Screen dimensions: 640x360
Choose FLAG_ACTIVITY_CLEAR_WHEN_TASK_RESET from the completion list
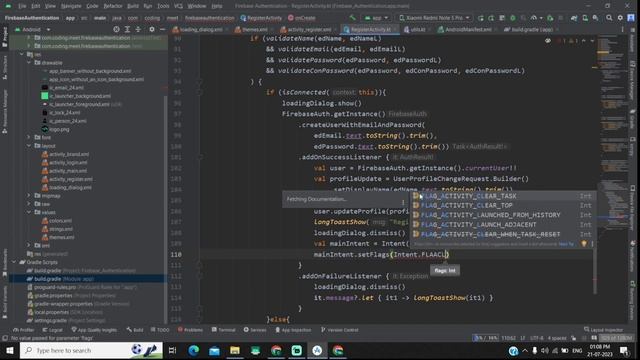[x=502, y=234]
